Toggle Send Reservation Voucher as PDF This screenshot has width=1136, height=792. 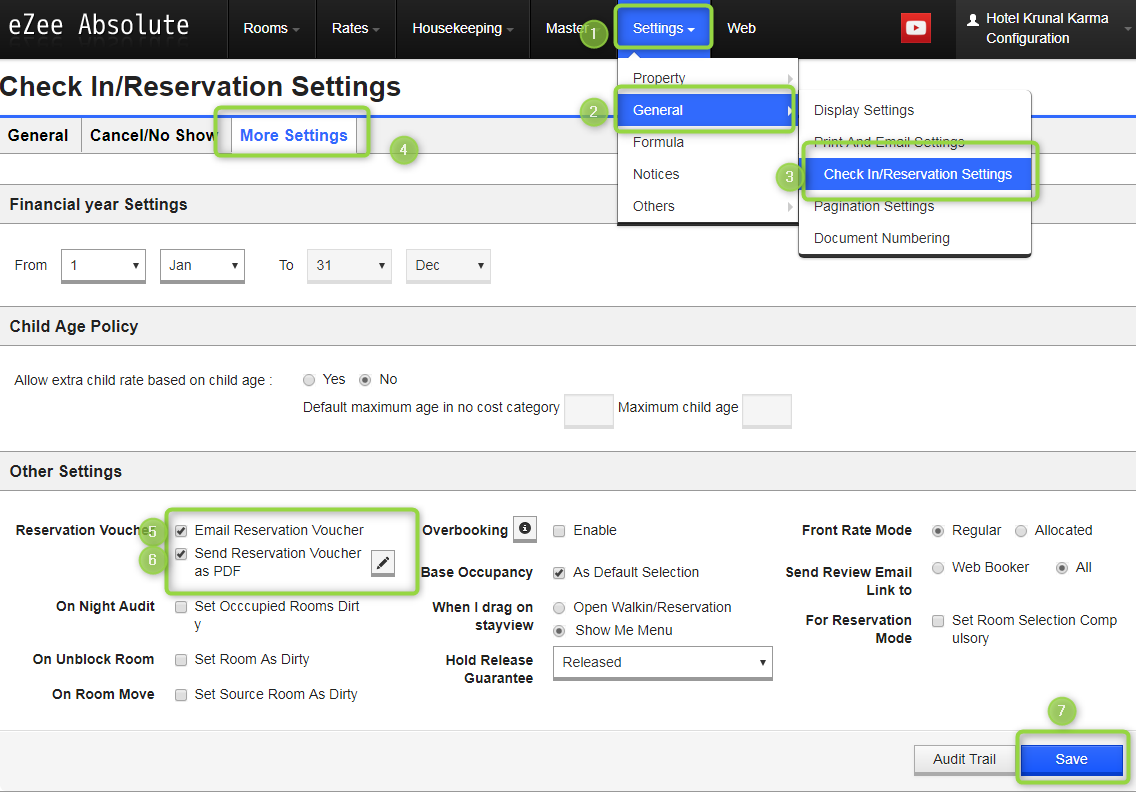[181, 554]
